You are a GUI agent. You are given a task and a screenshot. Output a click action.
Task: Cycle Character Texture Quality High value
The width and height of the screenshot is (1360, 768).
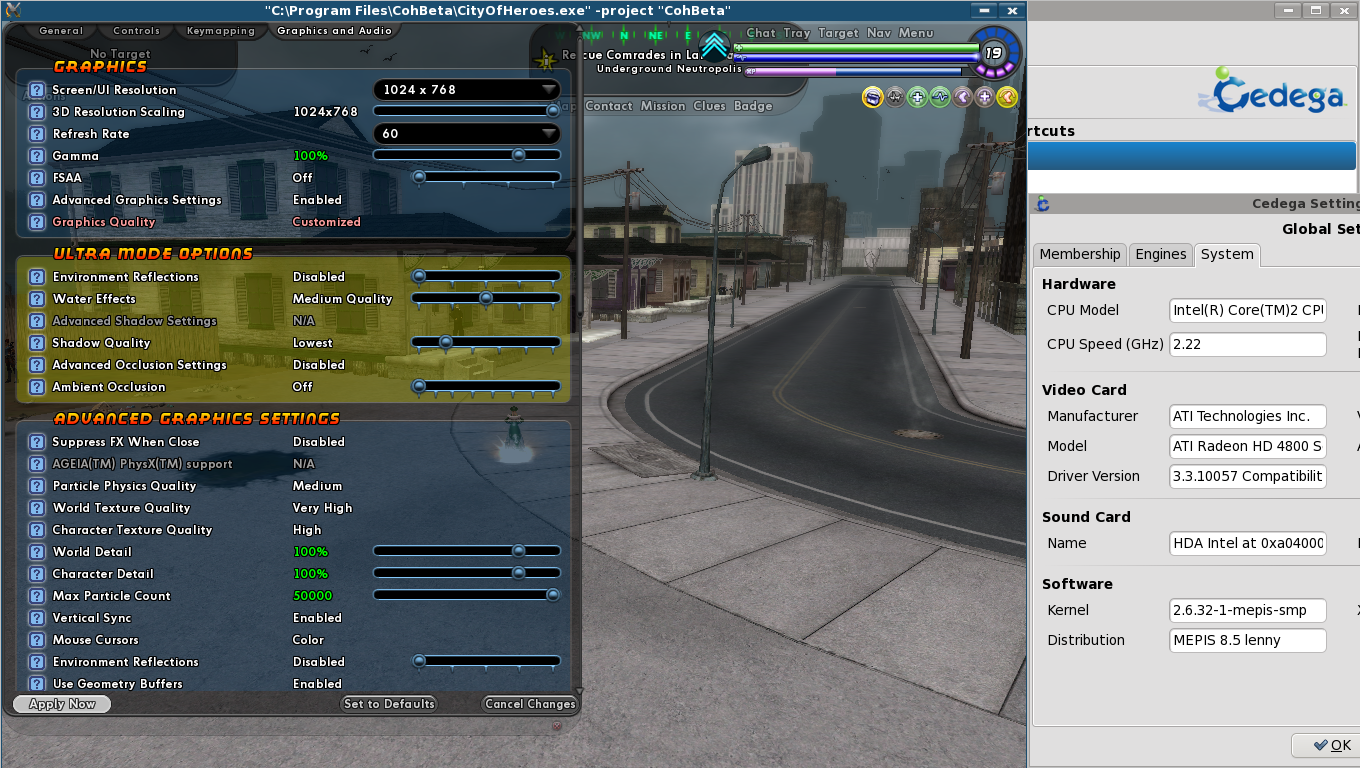click(307, 530)
